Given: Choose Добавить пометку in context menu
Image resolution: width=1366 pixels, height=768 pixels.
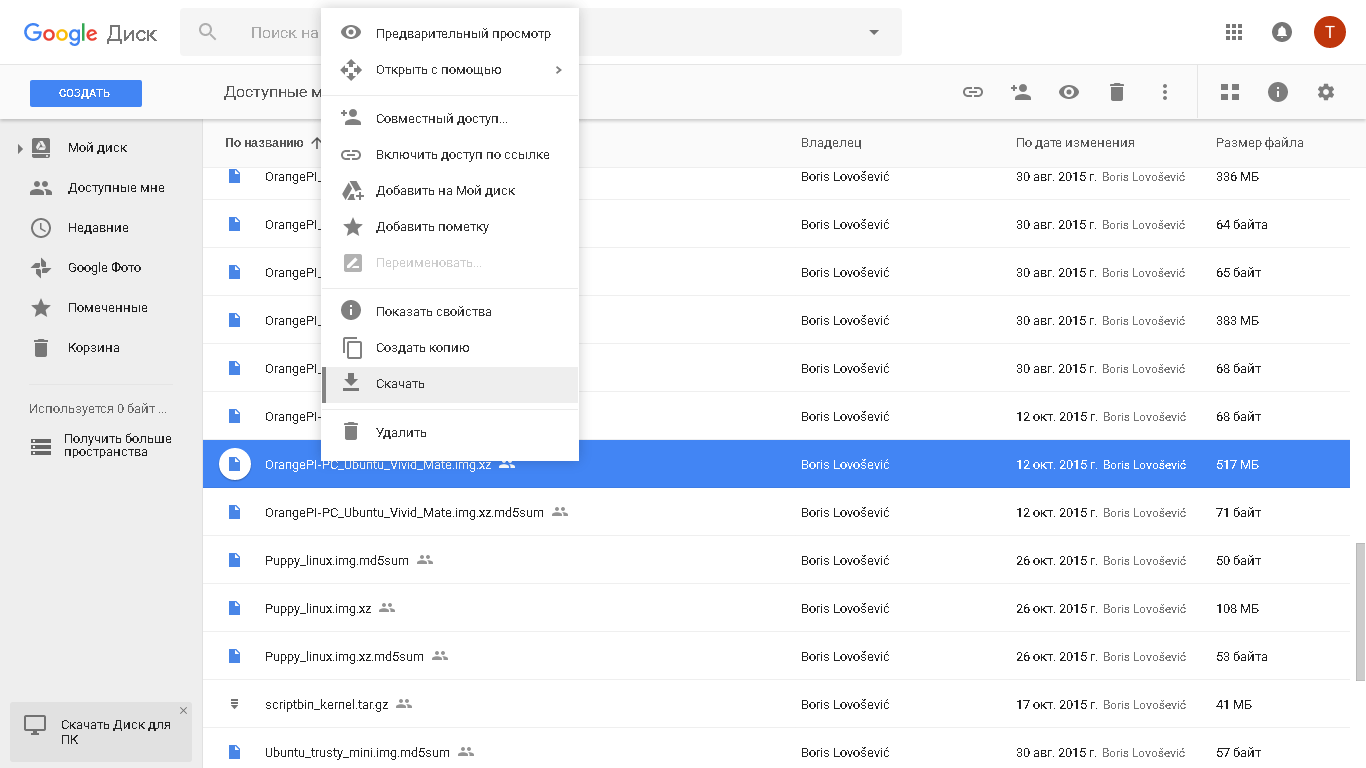Looking at the screenshot, I should tap(450, 227).
